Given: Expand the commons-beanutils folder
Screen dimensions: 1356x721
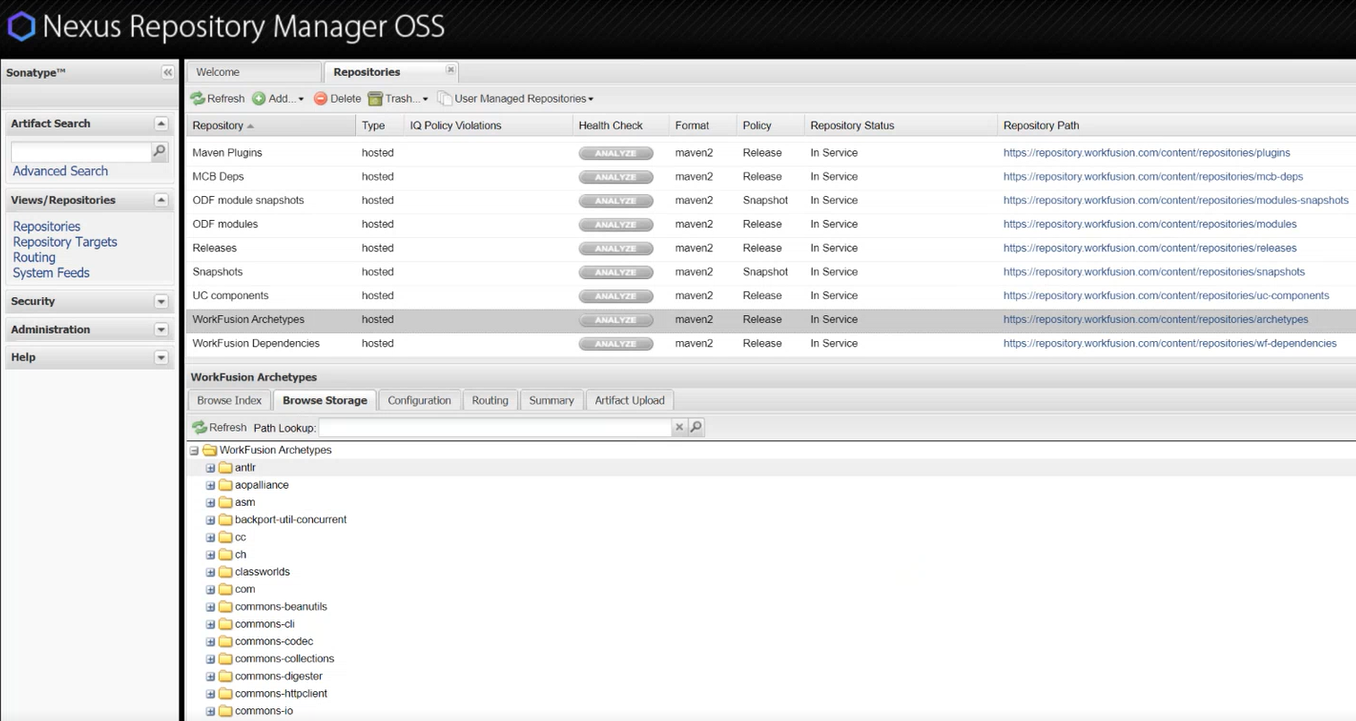Looking at the screenshot, I should tap(210, 607).
